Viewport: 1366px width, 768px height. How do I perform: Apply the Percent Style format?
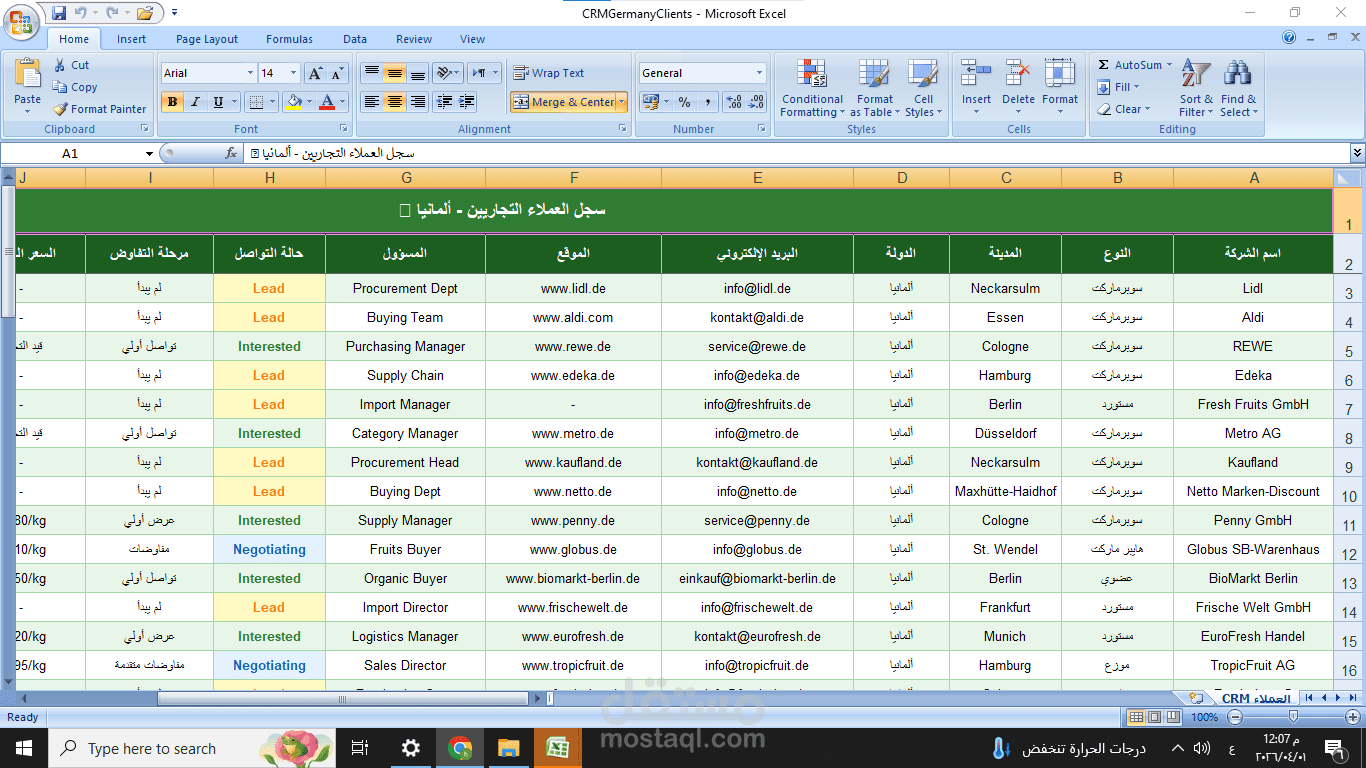click(684, 101)
